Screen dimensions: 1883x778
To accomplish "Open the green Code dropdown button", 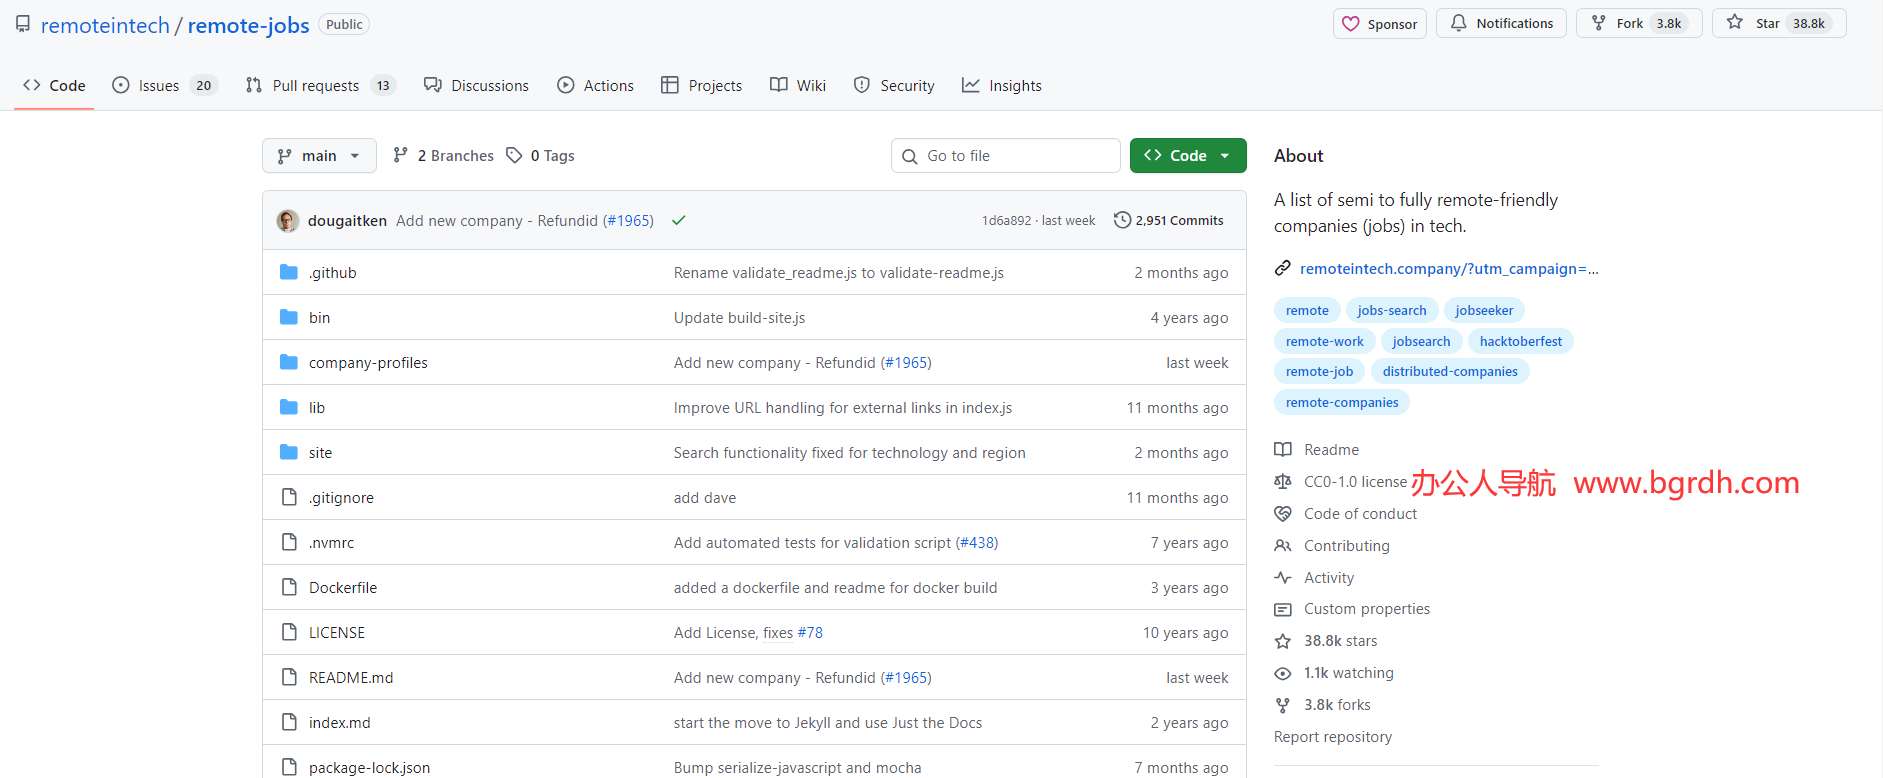I will [1187, 156].
